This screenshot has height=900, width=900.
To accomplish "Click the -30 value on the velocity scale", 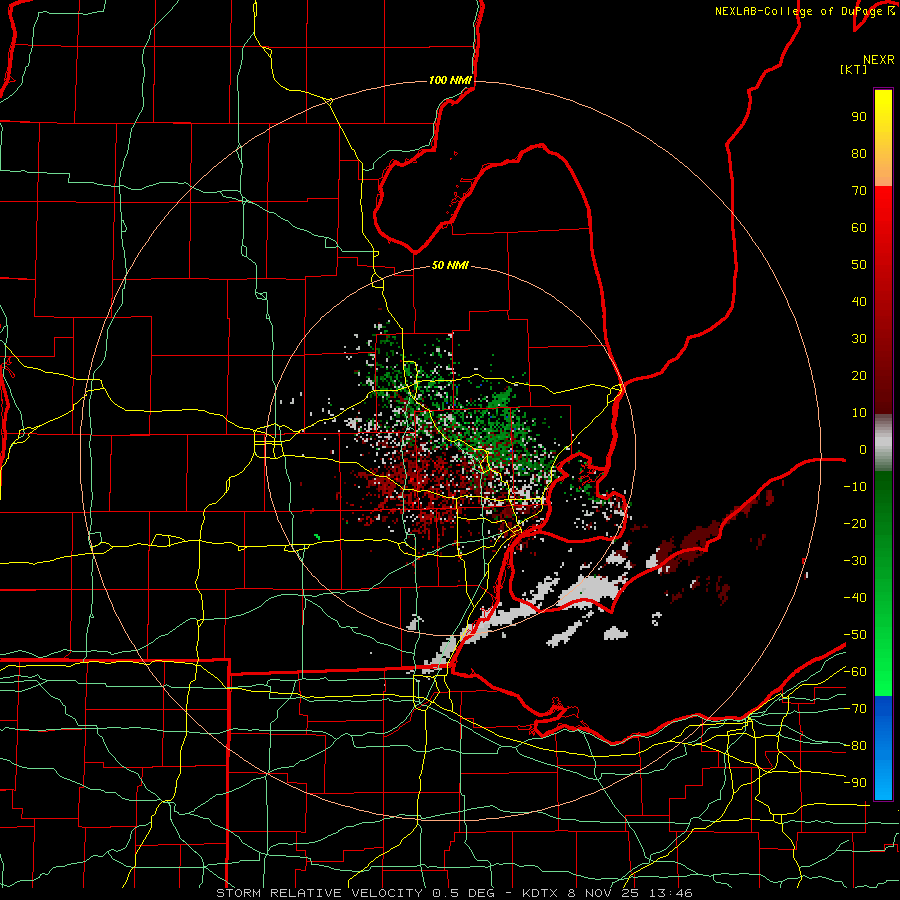I will tap(855, 561).
